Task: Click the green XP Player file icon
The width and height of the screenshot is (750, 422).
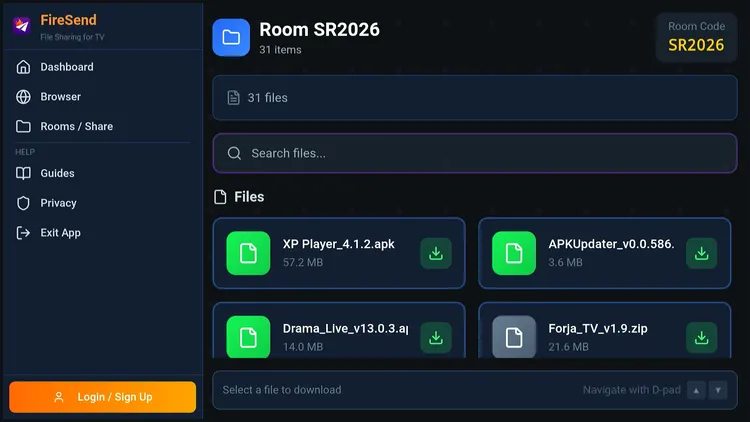Action: (248, 253)
